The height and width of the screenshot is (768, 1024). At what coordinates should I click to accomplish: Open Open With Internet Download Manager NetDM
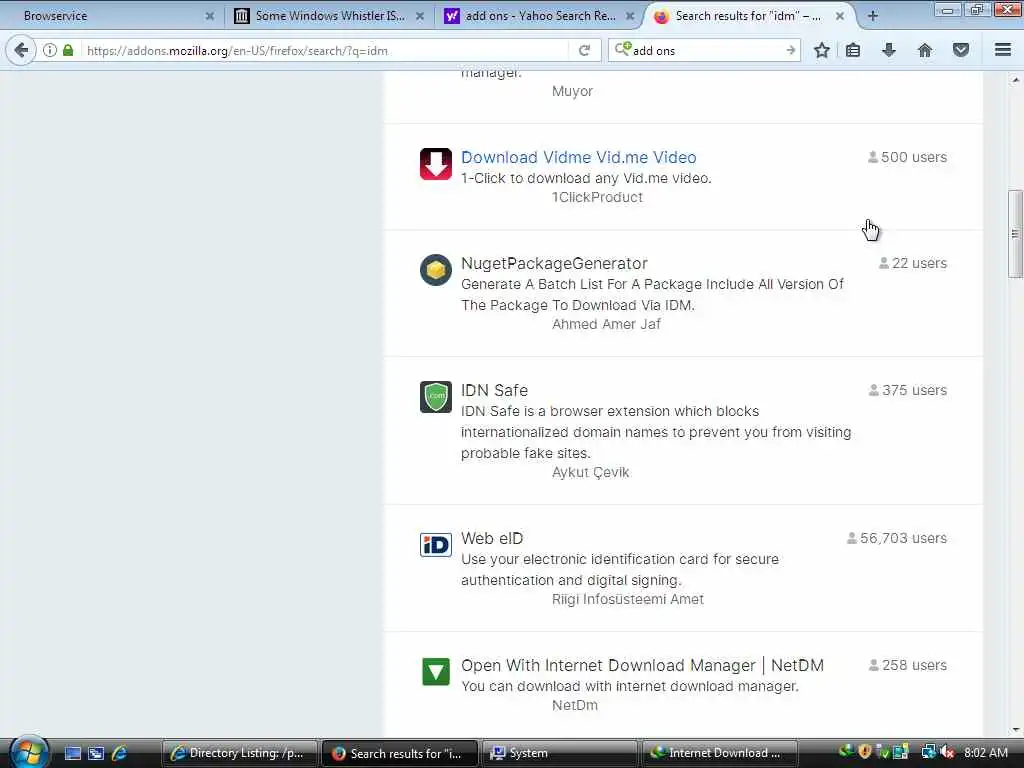coord(643,665)
